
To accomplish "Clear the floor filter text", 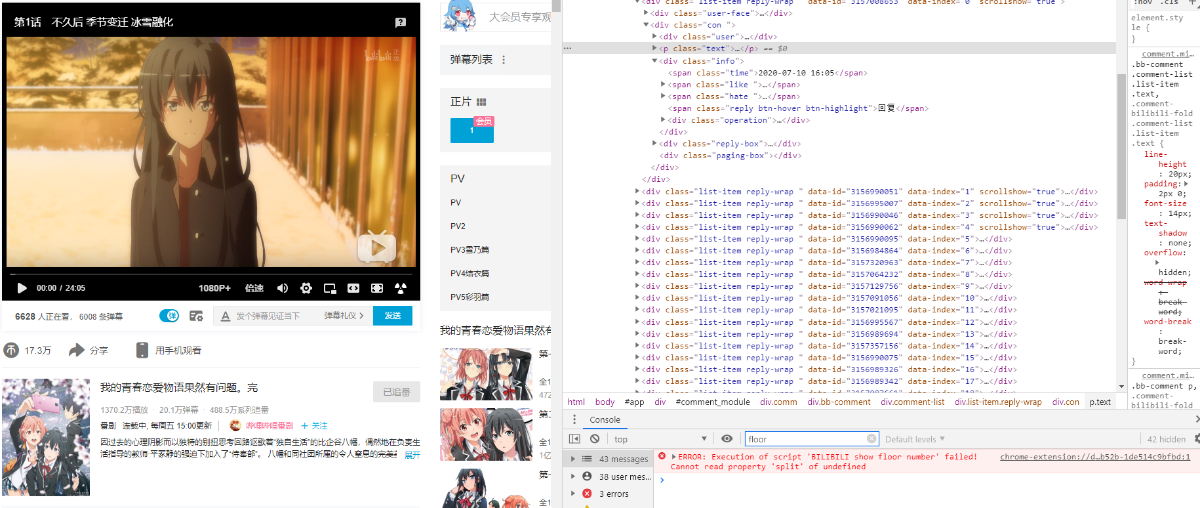I will (871, 439).
